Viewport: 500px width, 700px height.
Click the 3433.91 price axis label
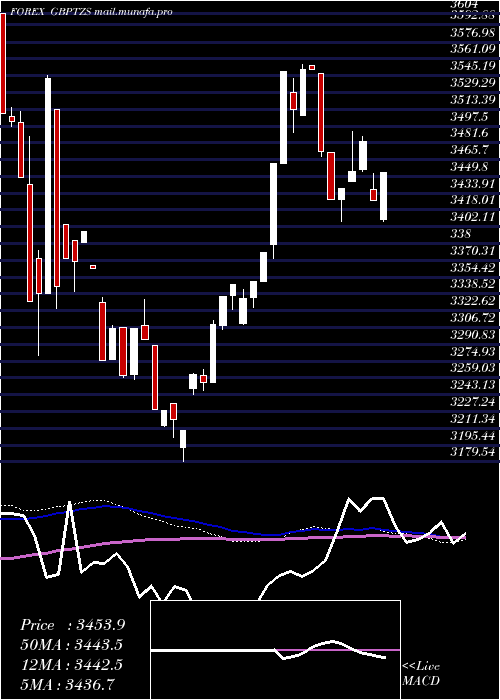click(x=473, y=183)
